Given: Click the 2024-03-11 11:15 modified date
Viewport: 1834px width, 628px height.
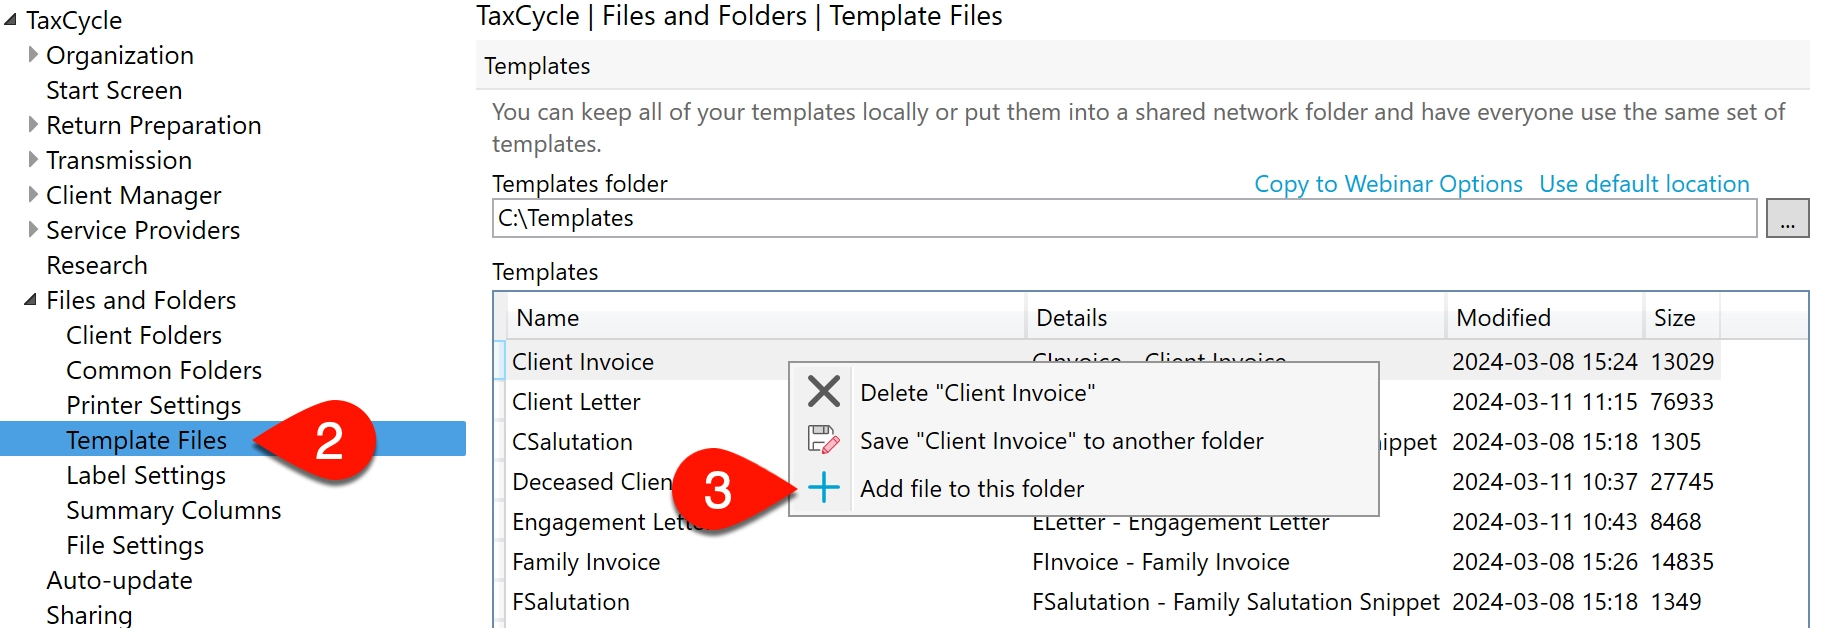Looking at the screenshot, I should click(x=1545, y=402).
